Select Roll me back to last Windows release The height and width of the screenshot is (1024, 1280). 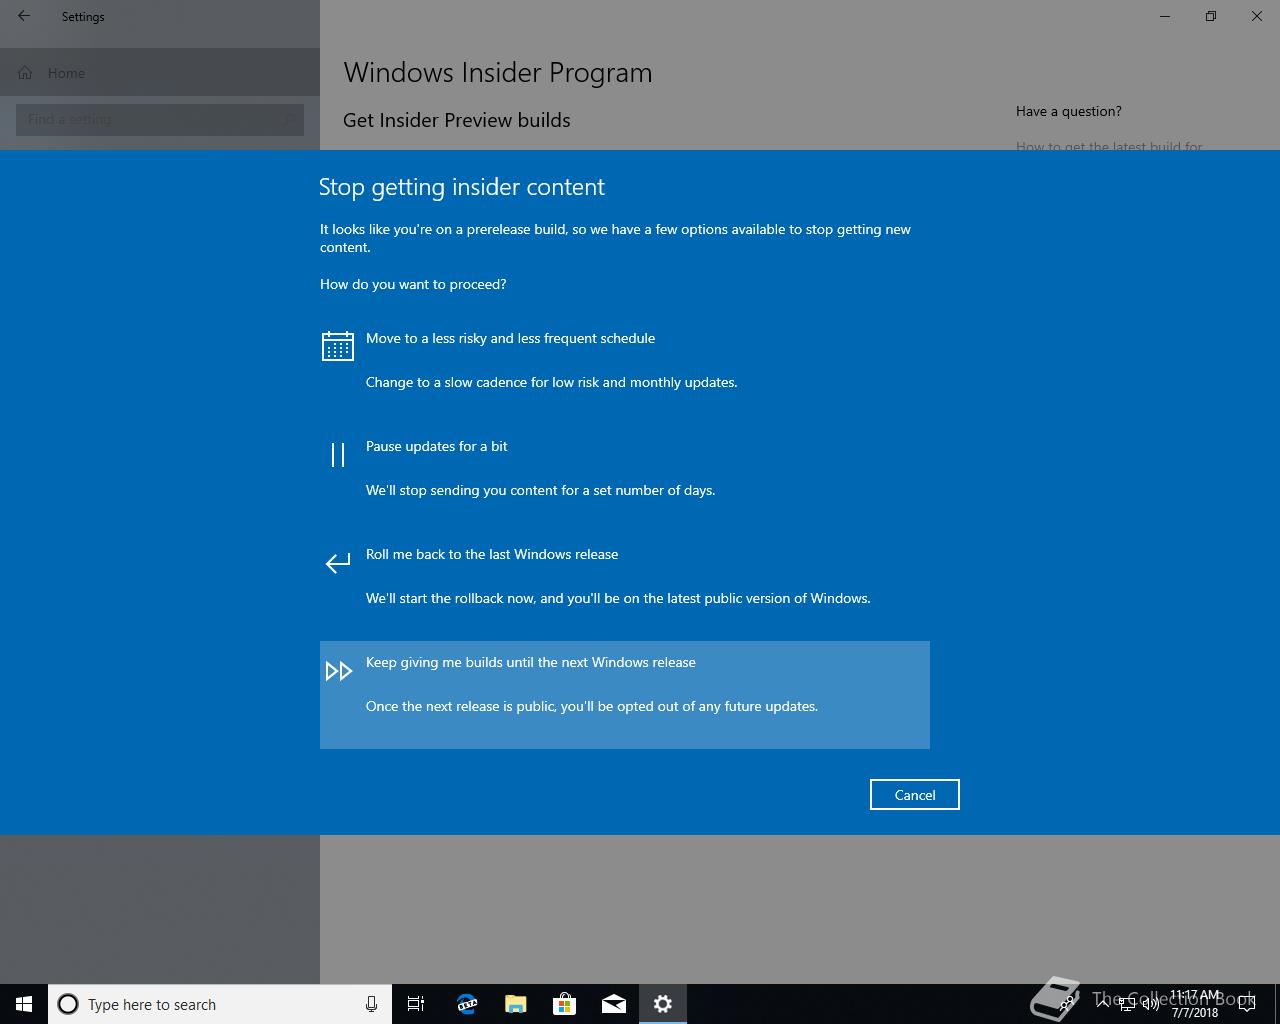click(625, 587)
